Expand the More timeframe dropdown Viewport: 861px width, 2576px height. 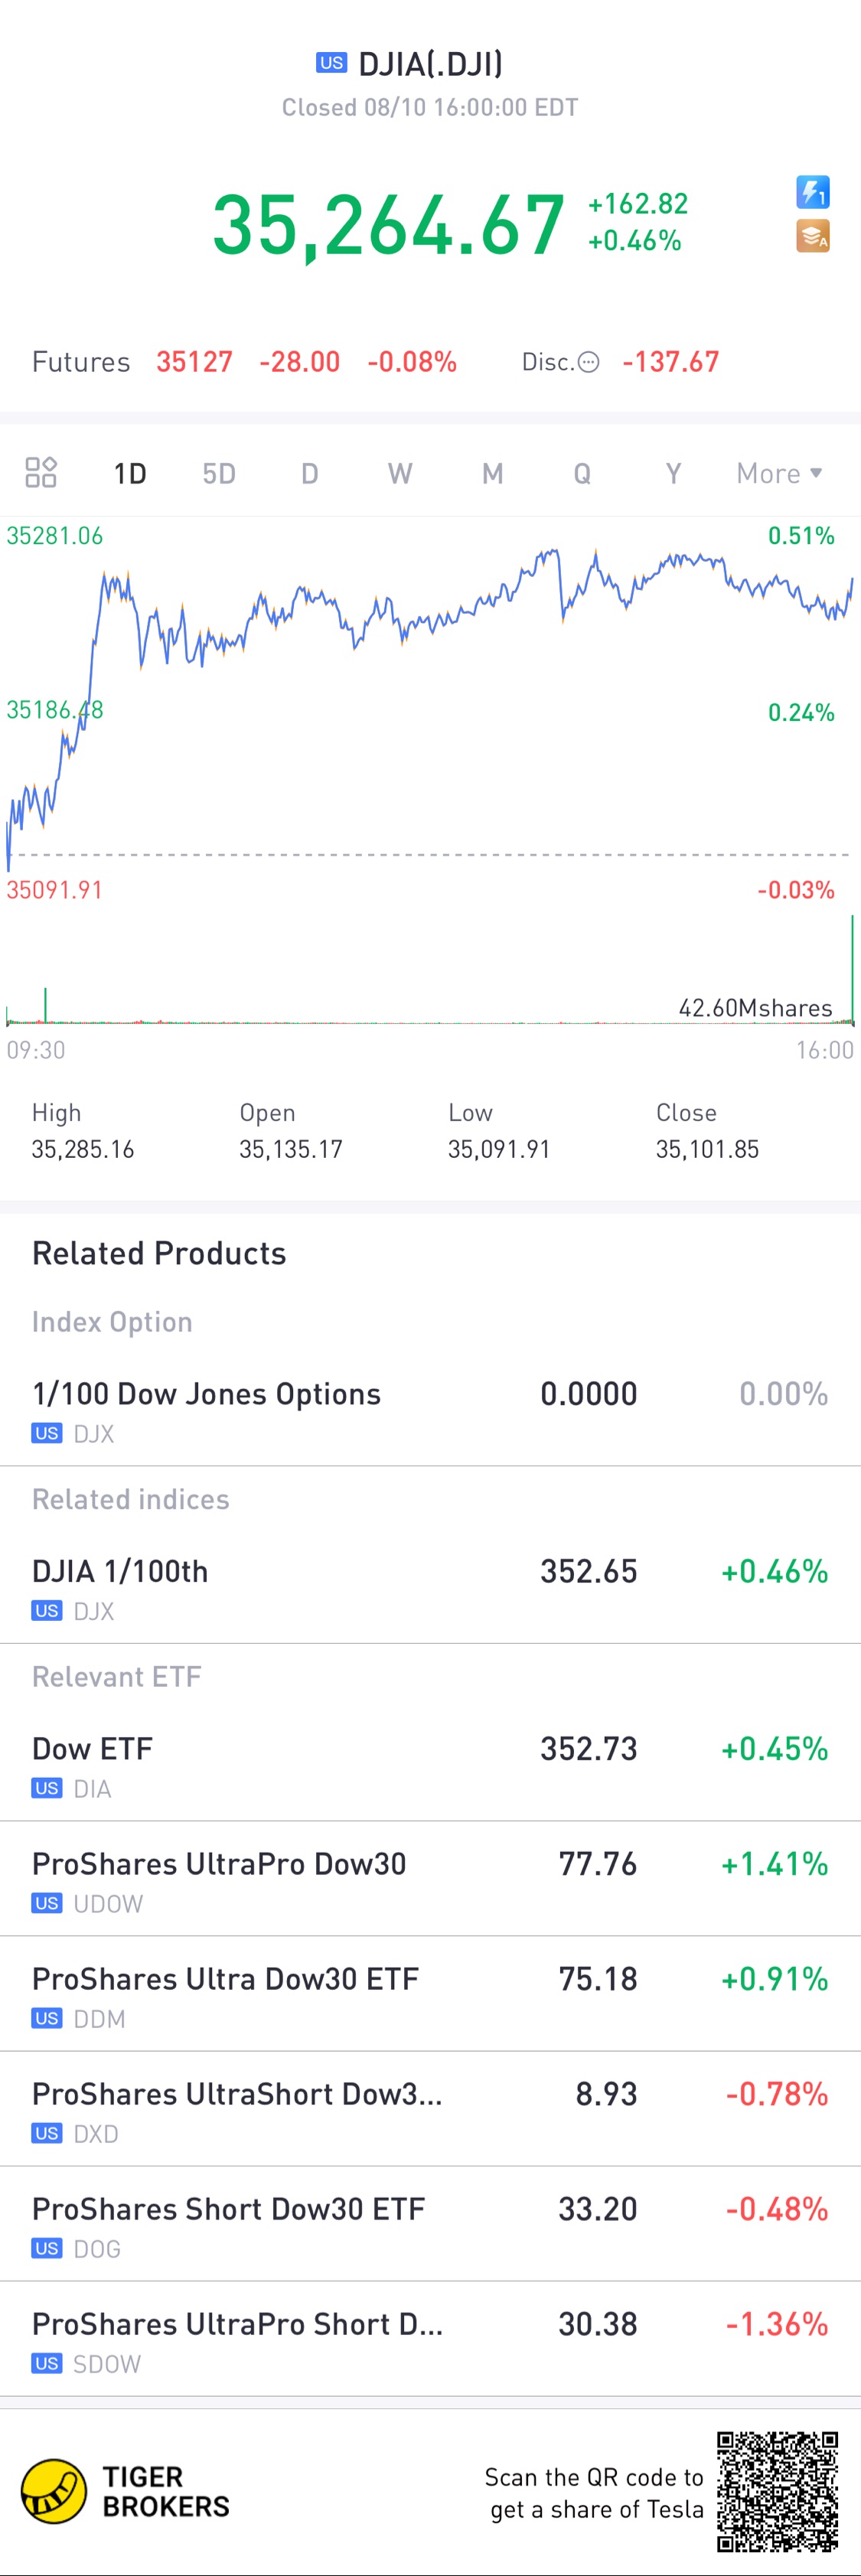779,473
